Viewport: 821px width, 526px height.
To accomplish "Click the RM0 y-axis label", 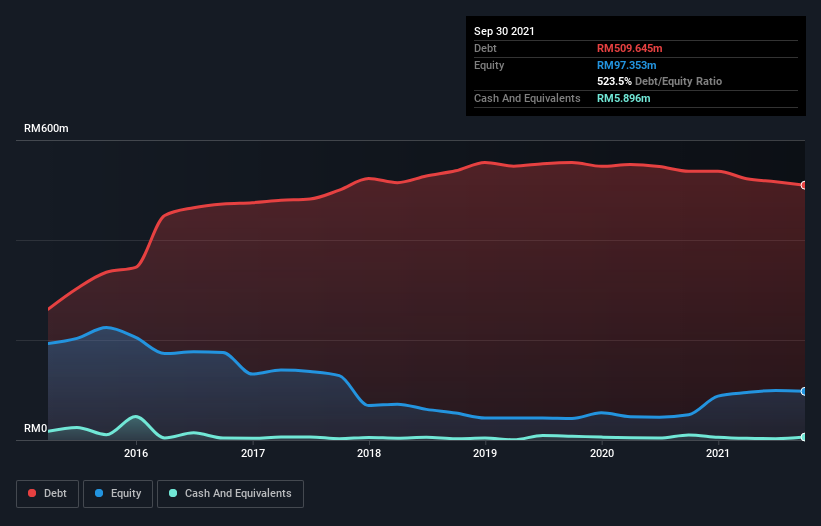I will (36, 428).
